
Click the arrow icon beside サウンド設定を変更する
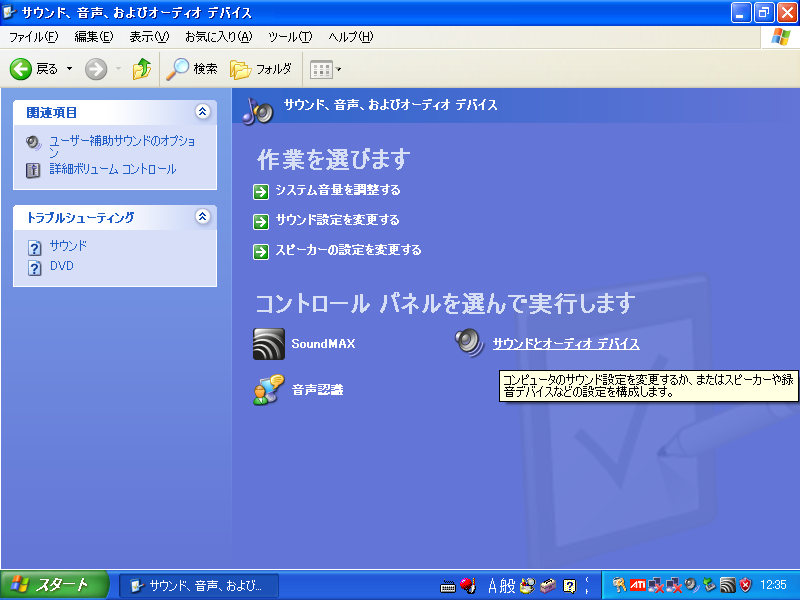(261, 221)
